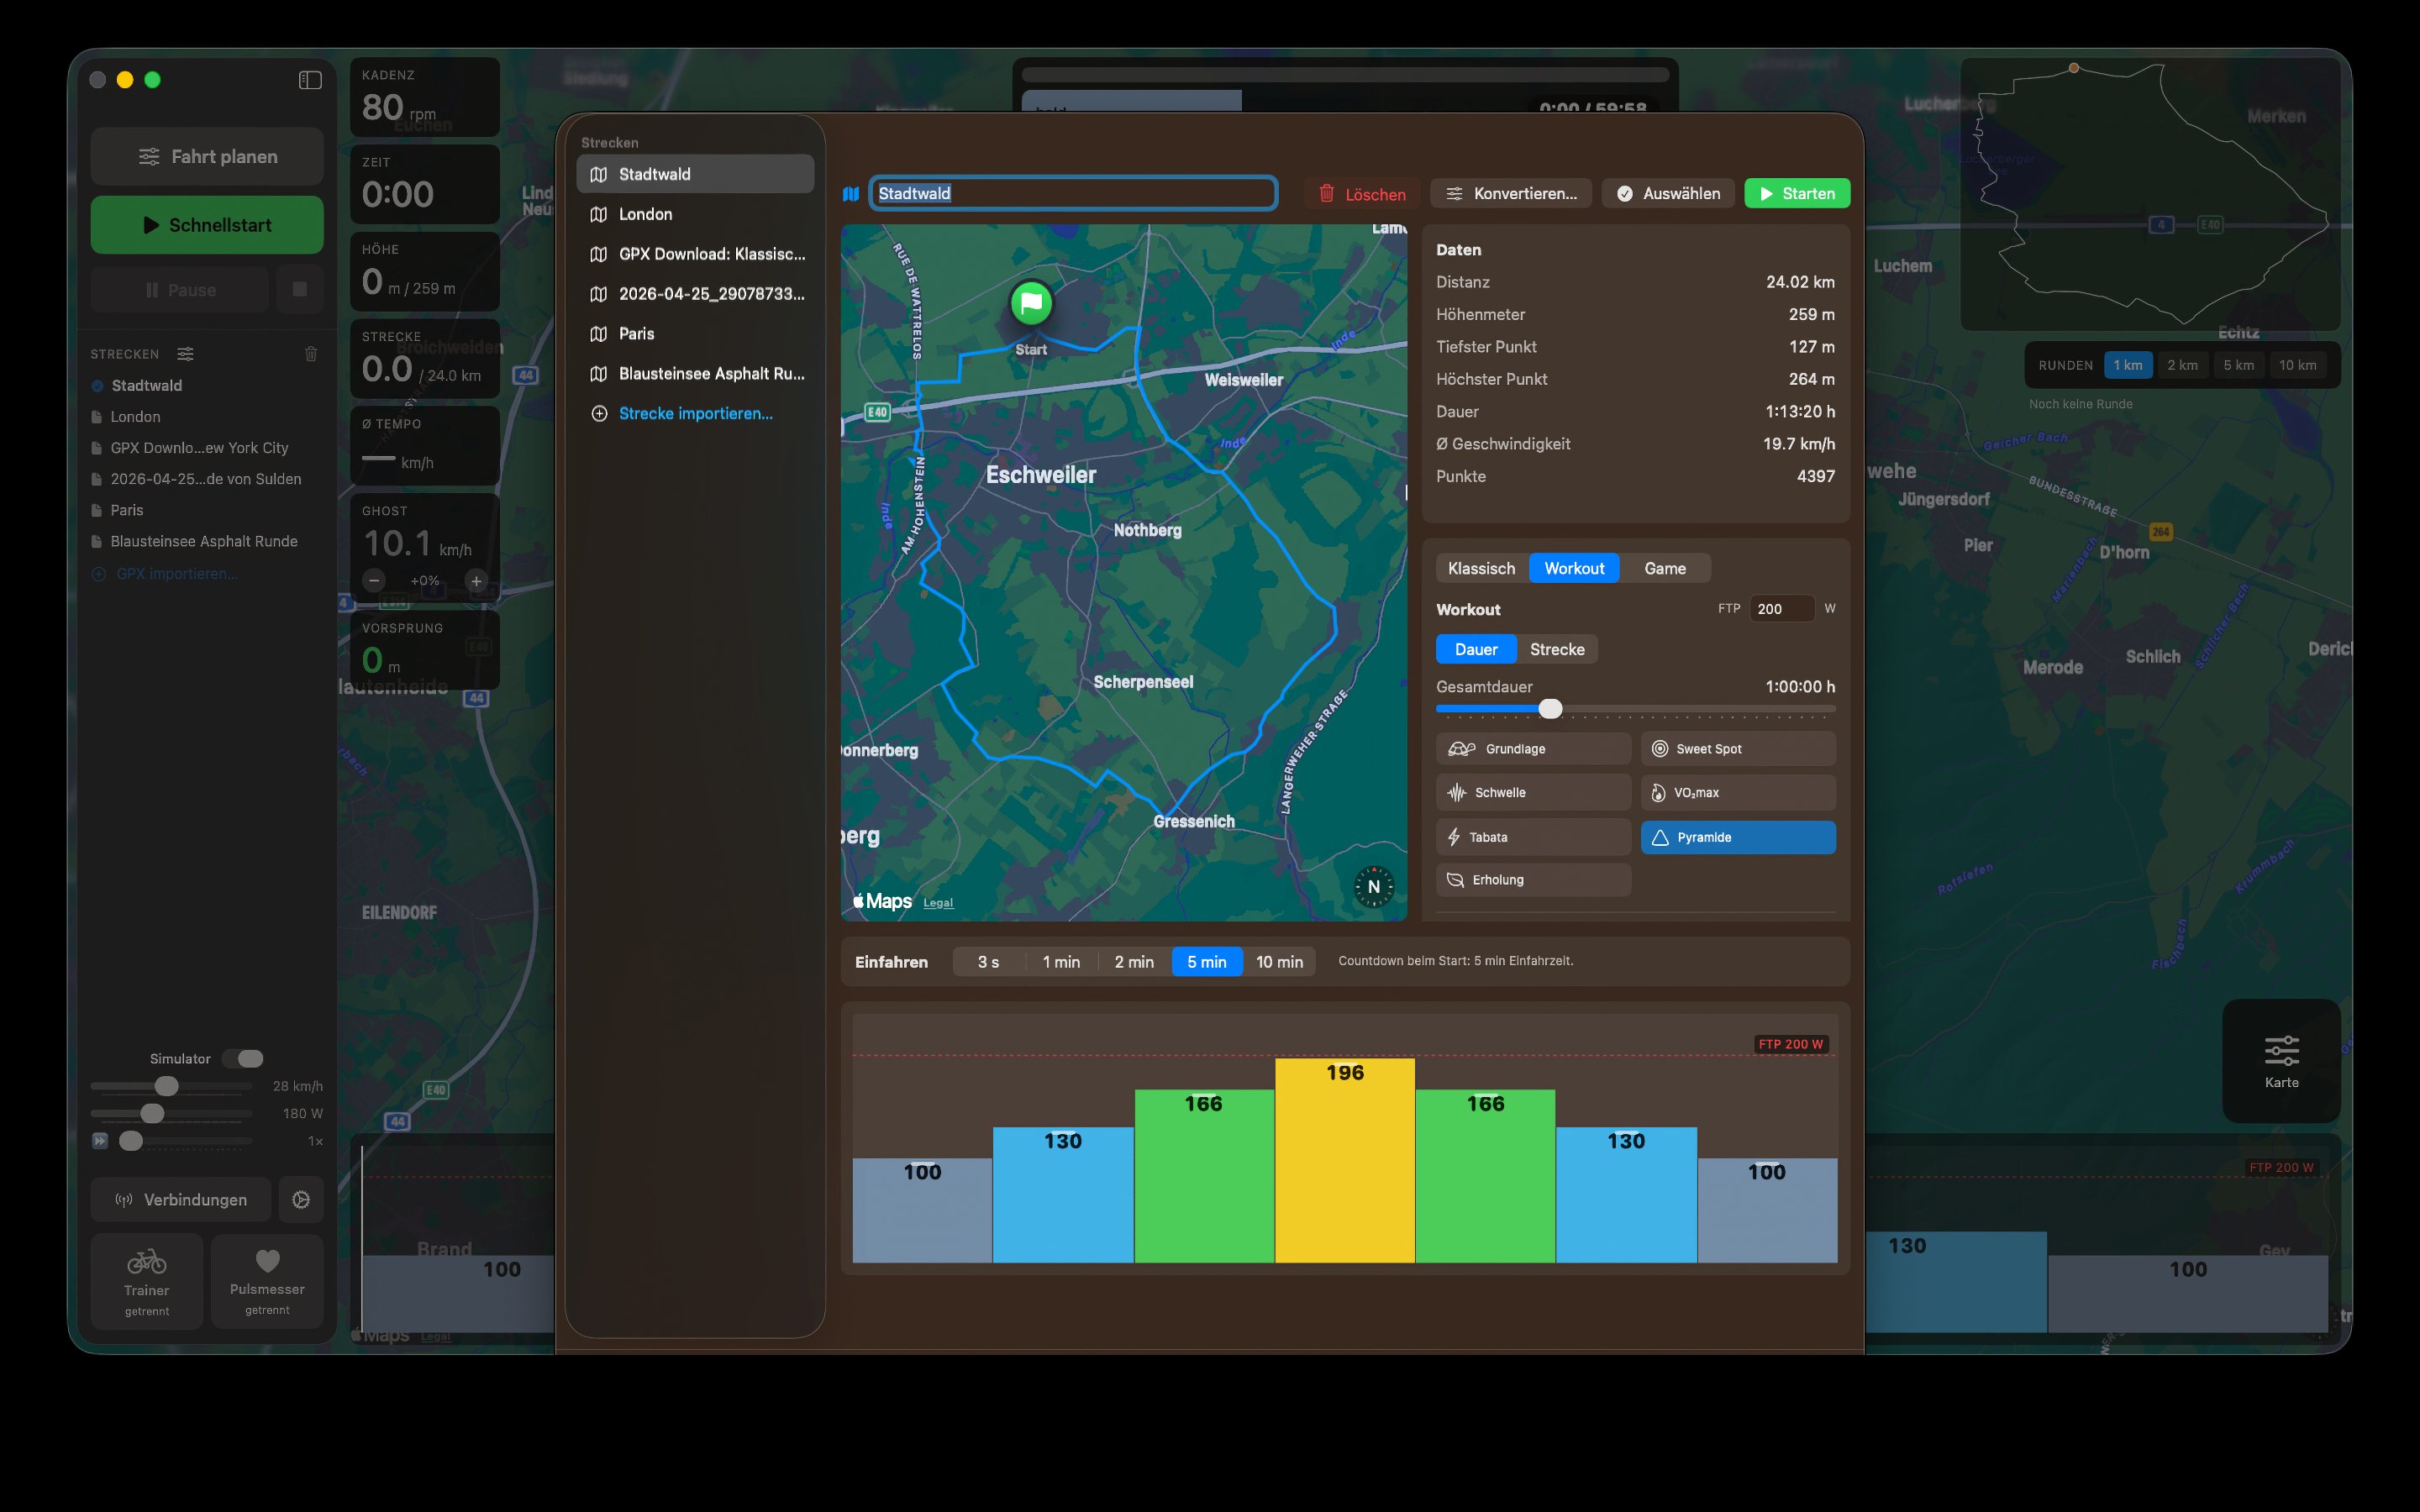Click the north compass on the route map

(1373, 886)
